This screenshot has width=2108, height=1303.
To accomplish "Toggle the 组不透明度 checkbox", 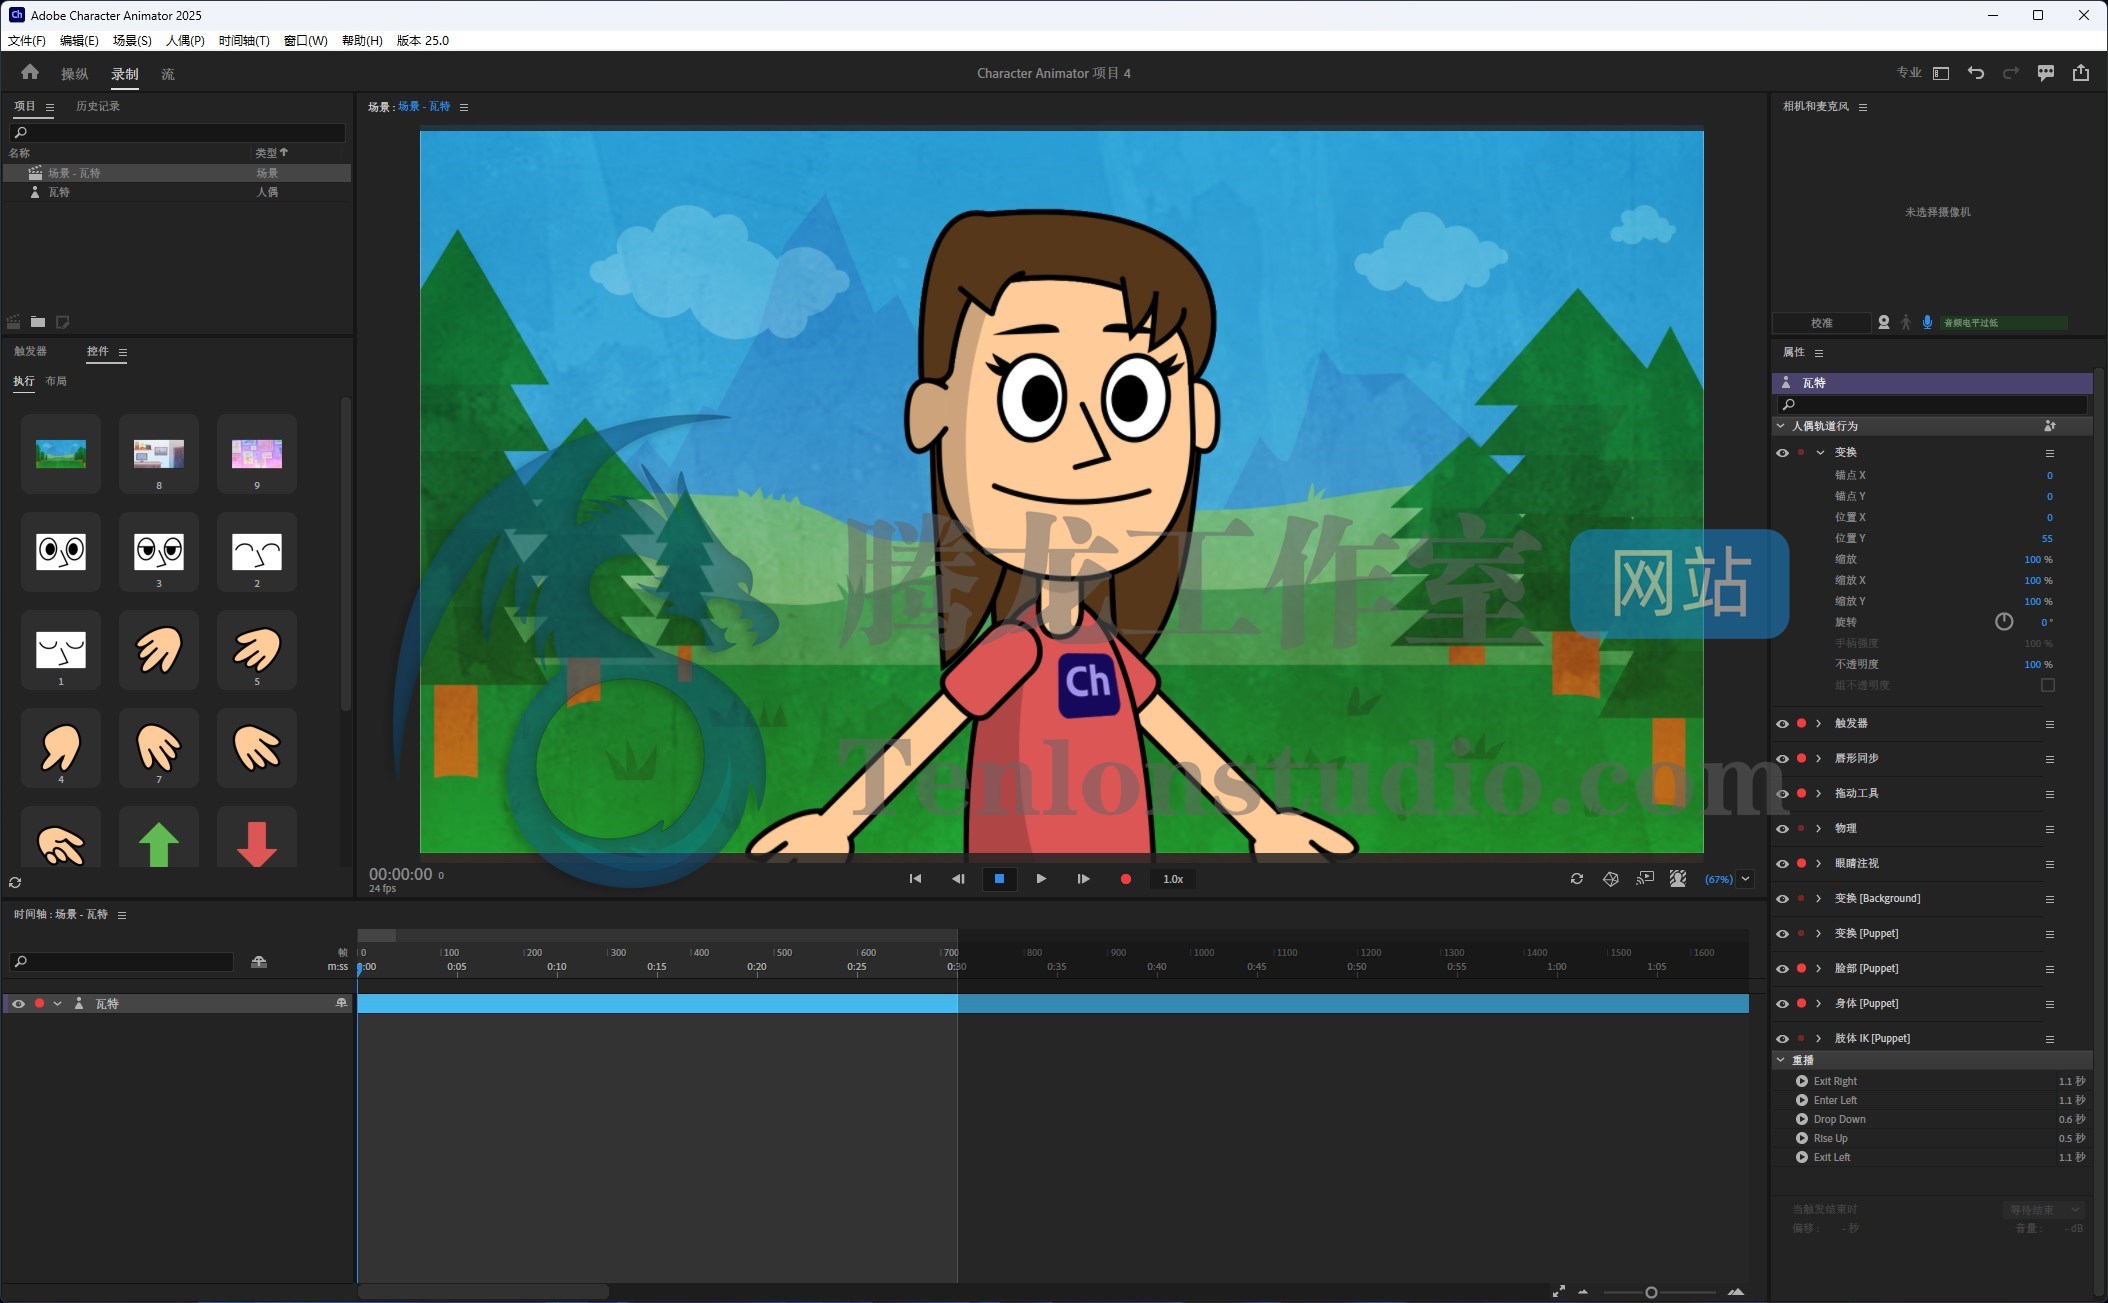I will tap(2047, 686).
